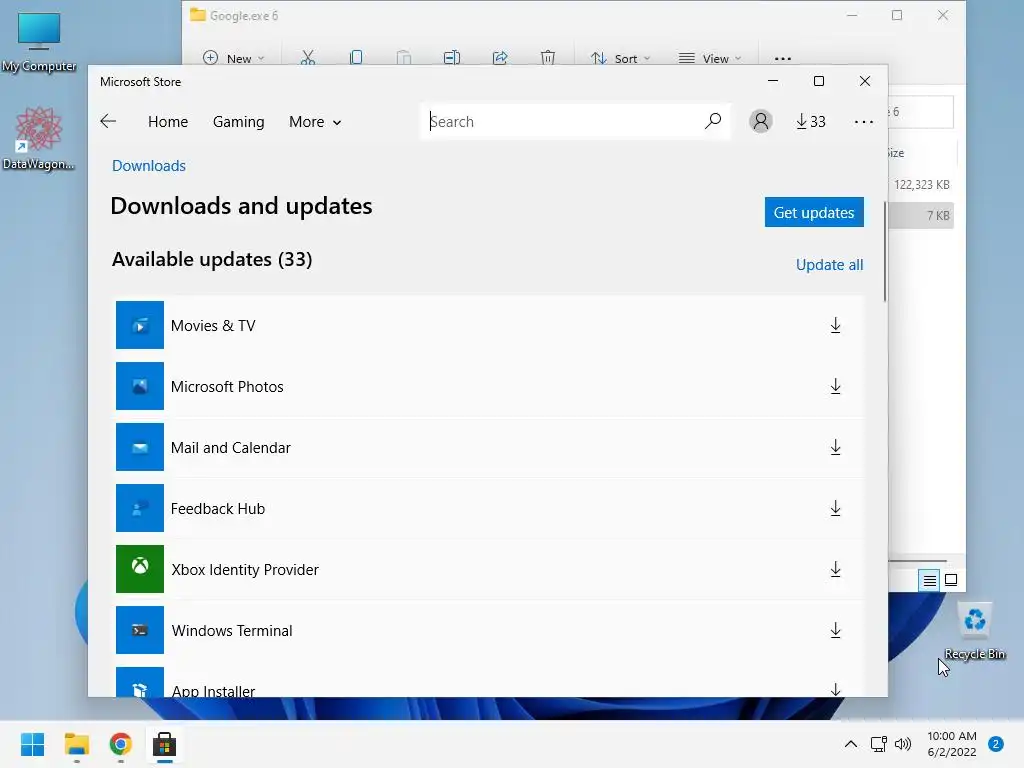This screenshot has height=768, width=1024.
Task: Click the Movies & TV row text
Action: (213, 325)
